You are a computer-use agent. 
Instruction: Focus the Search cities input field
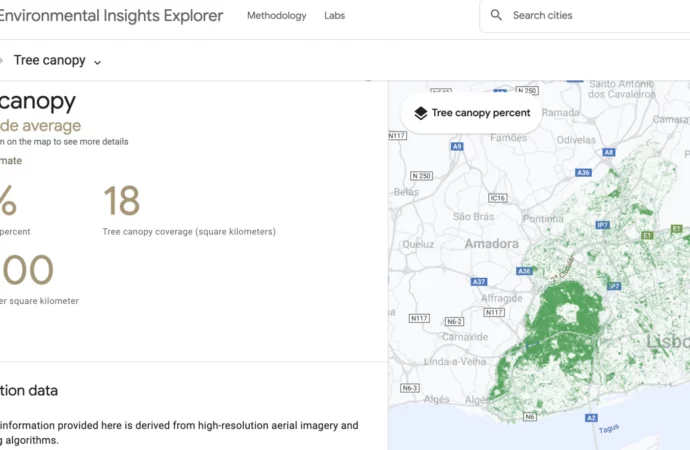click(585, 15)
